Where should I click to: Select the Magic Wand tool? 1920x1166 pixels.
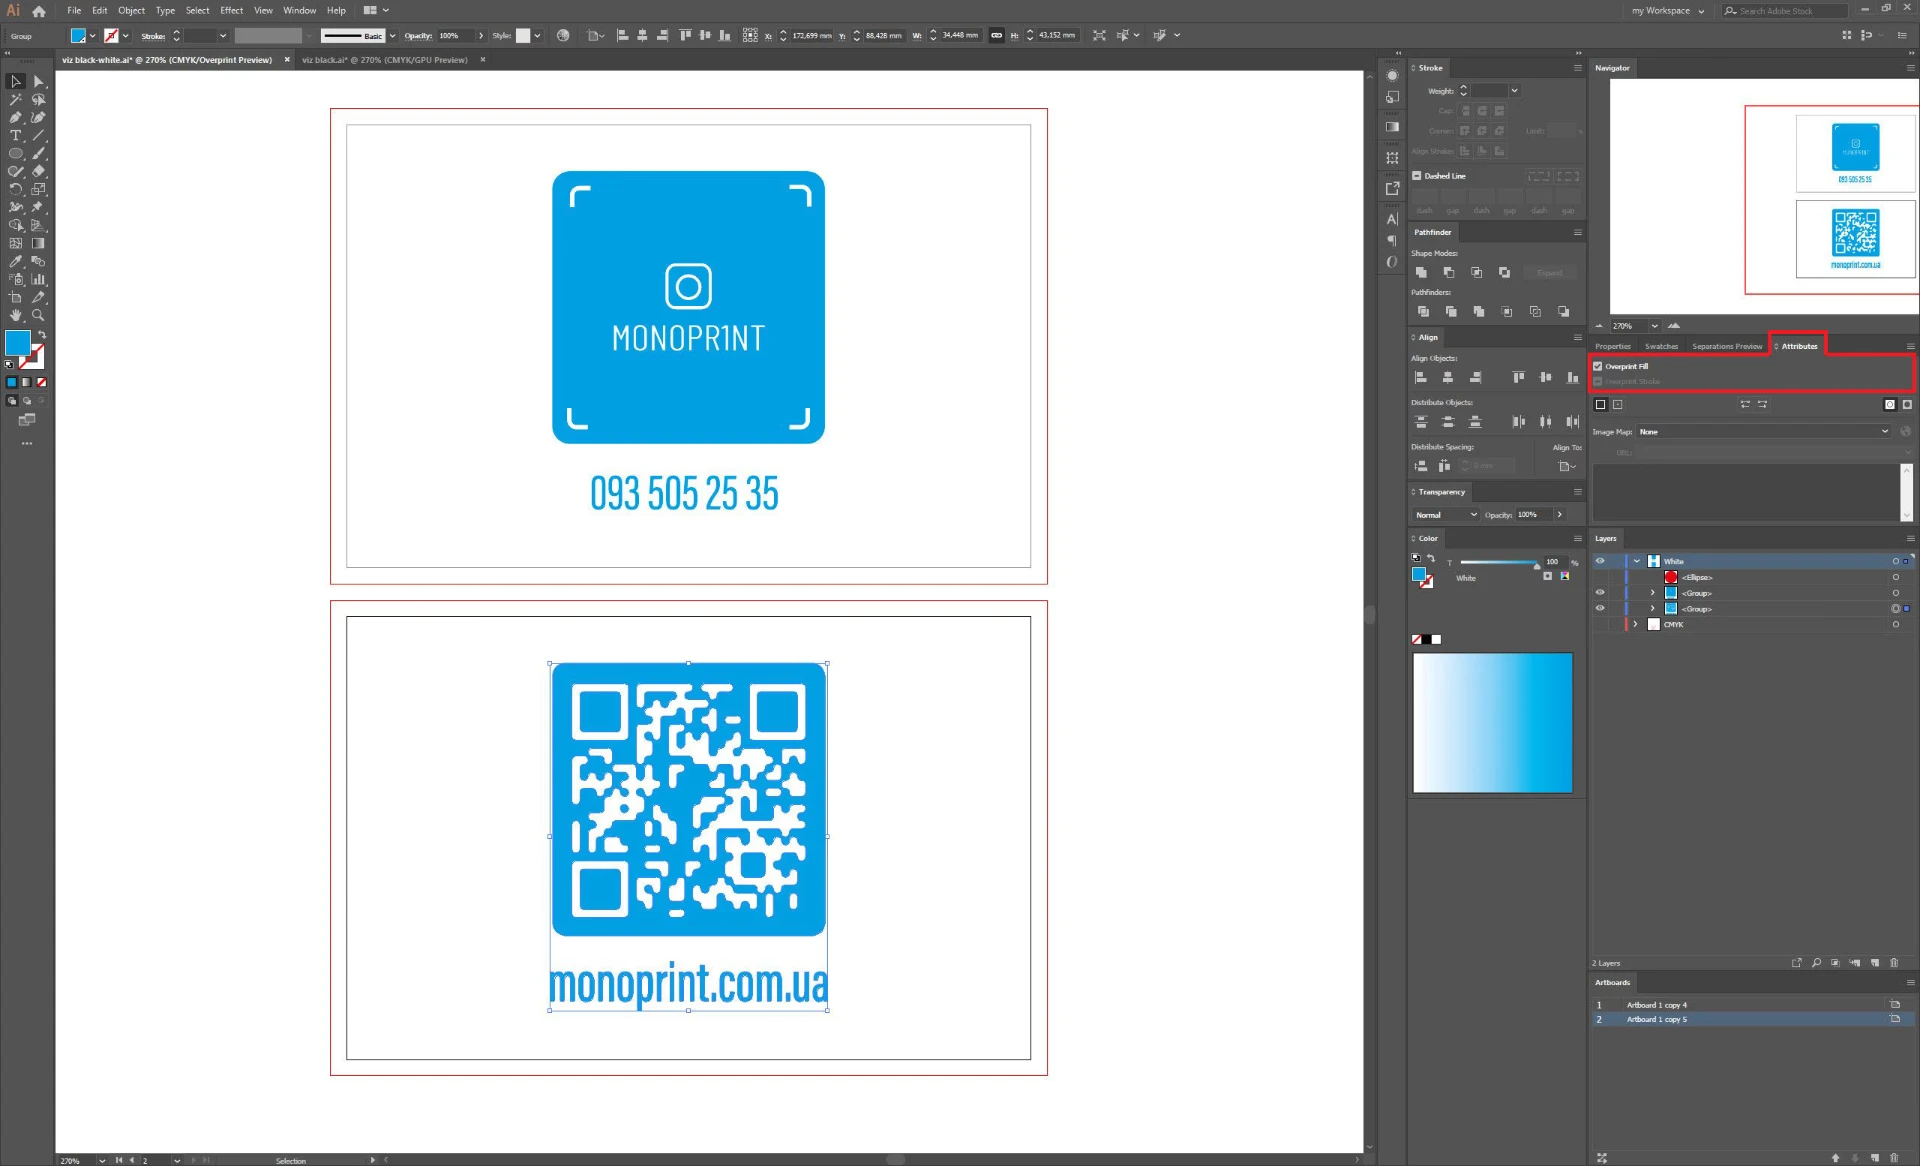pyautogui.click(x=15, y=100)
